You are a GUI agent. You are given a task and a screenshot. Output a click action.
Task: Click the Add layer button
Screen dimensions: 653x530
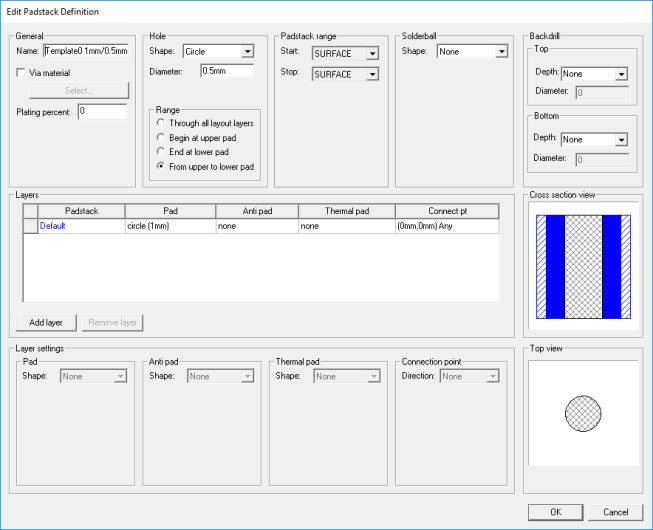(x=46, y=323)
